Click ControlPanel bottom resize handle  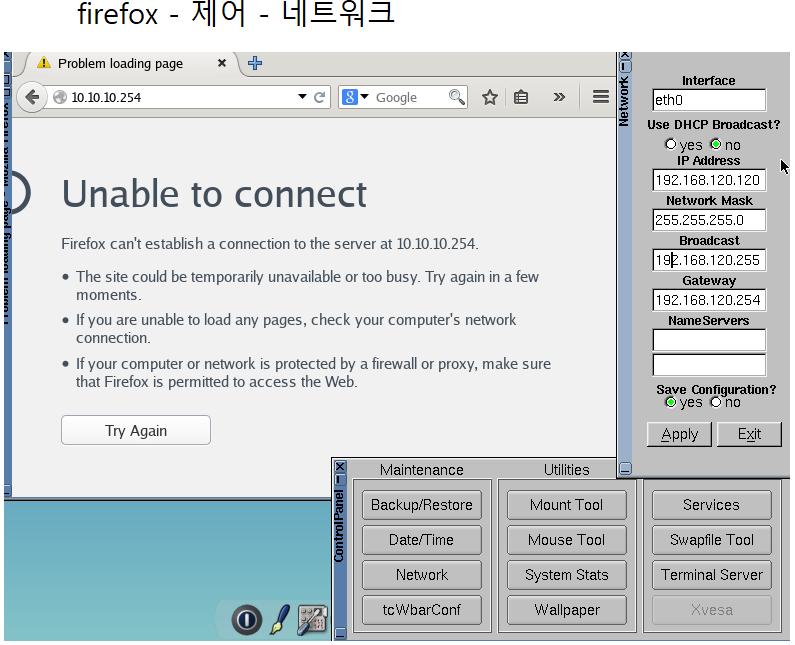341,633
